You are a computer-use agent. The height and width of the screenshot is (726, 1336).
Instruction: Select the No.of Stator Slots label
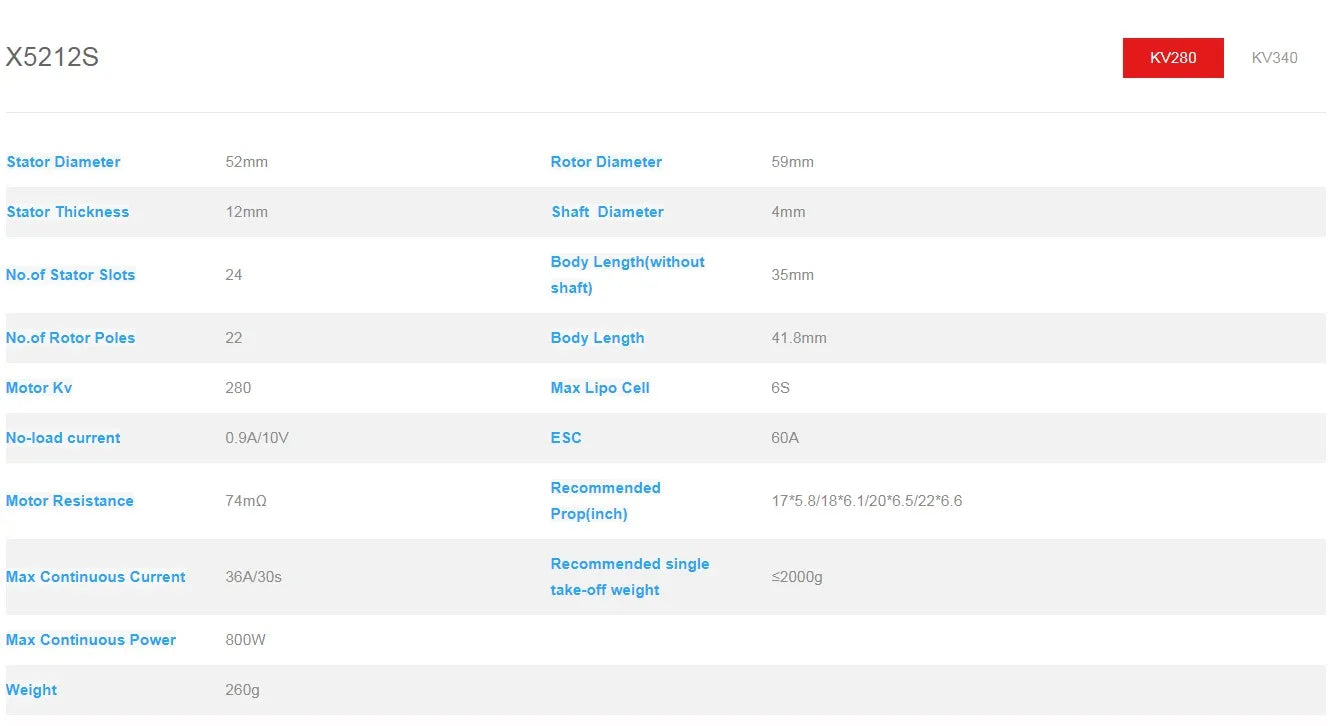(x=70, y=275)
